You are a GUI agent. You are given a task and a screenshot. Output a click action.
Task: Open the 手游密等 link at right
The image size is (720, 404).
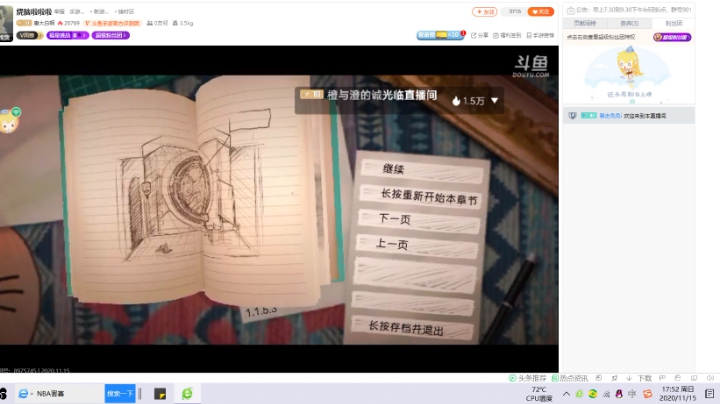pos(540,35)
